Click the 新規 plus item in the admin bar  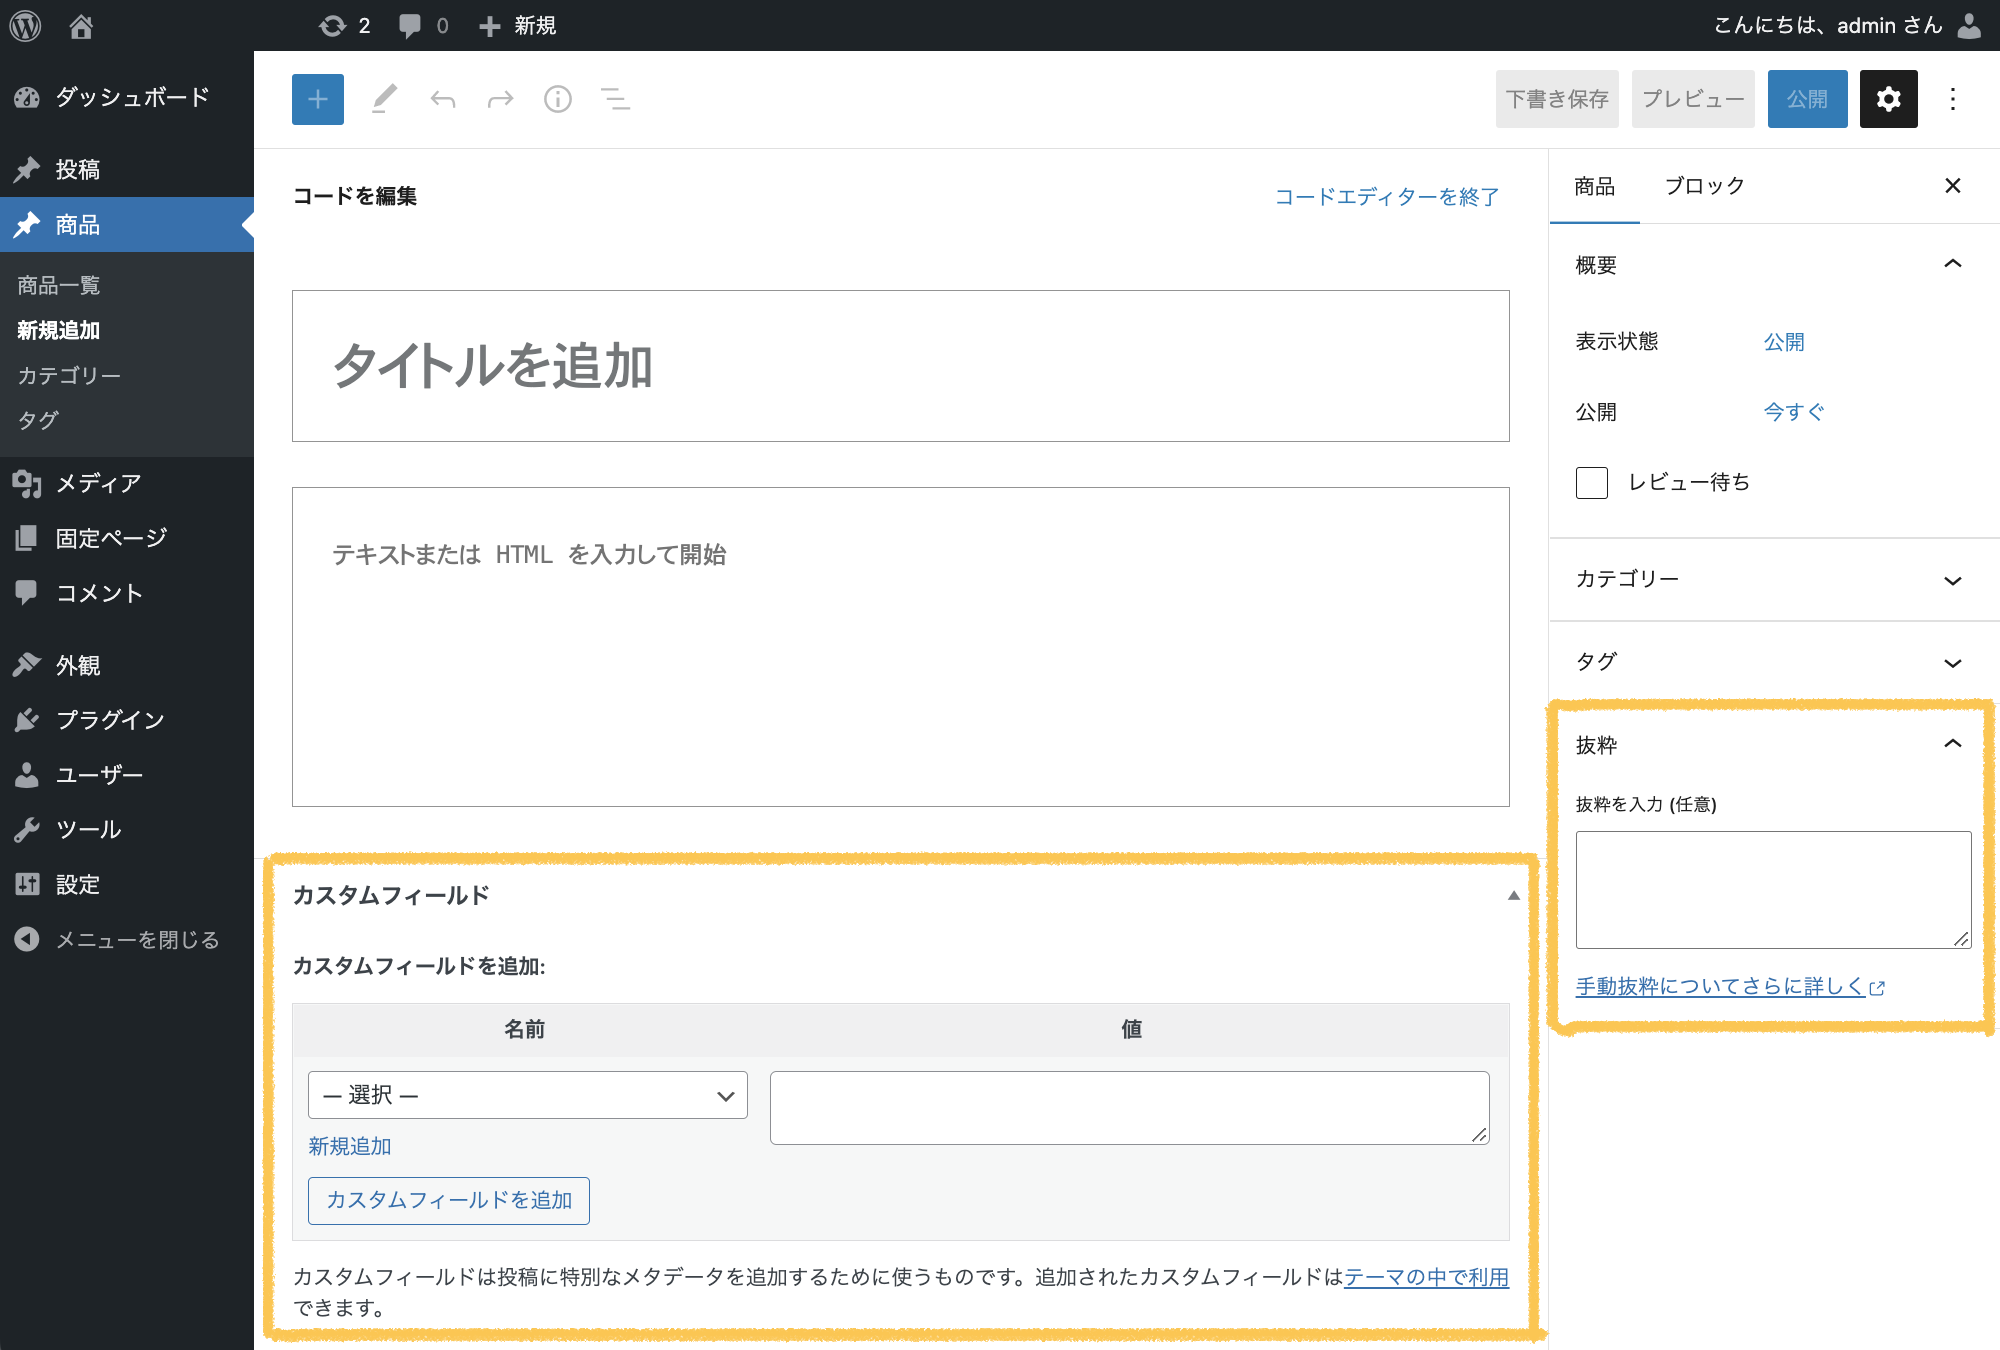coord(517,26)
